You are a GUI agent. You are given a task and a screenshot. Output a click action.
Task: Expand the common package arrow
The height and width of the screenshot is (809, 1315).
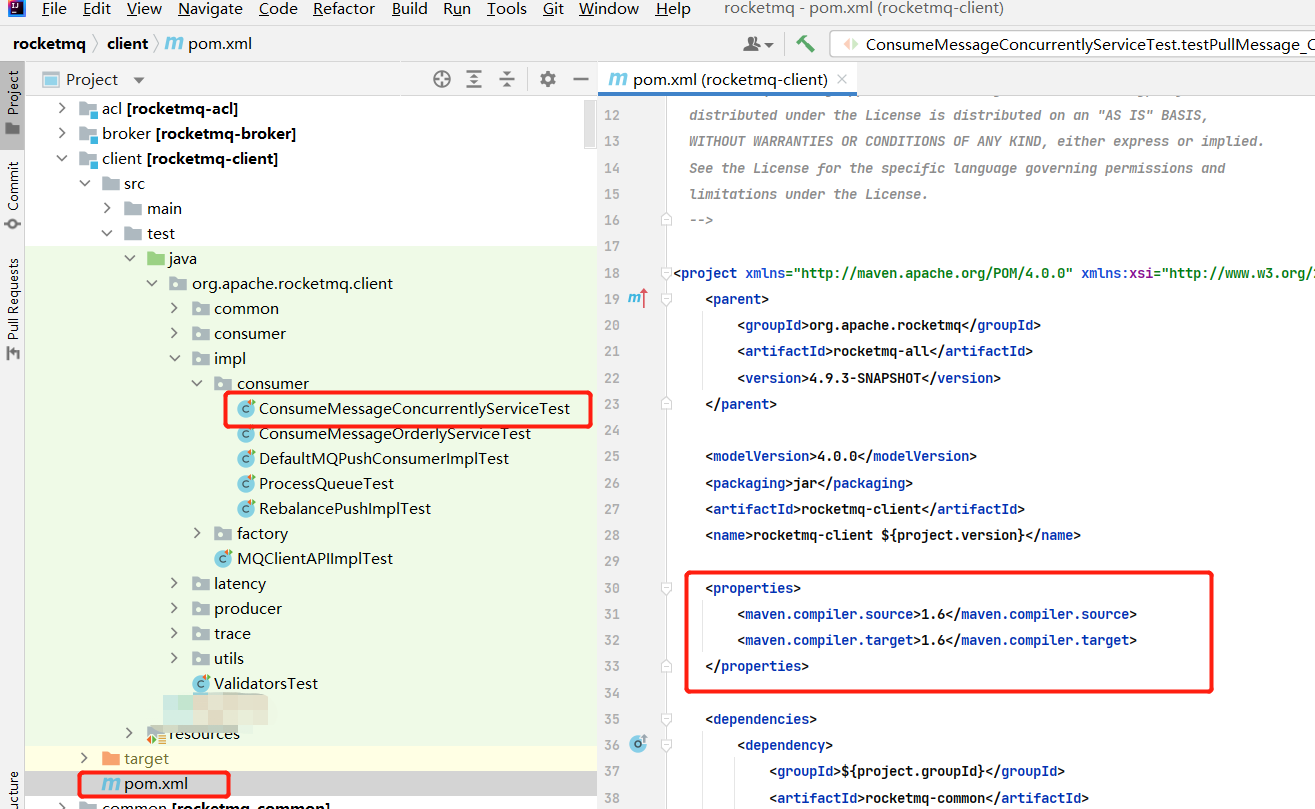pos(174,308)
